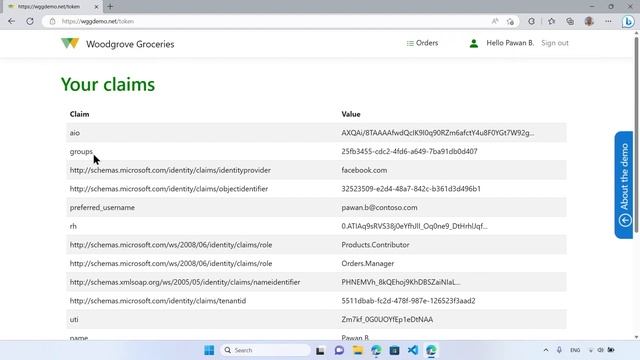Viewport: 640px width, 360px height.
Task: Open the Favorites list icon
Action: pyautogui.click(x=551, y=21)
